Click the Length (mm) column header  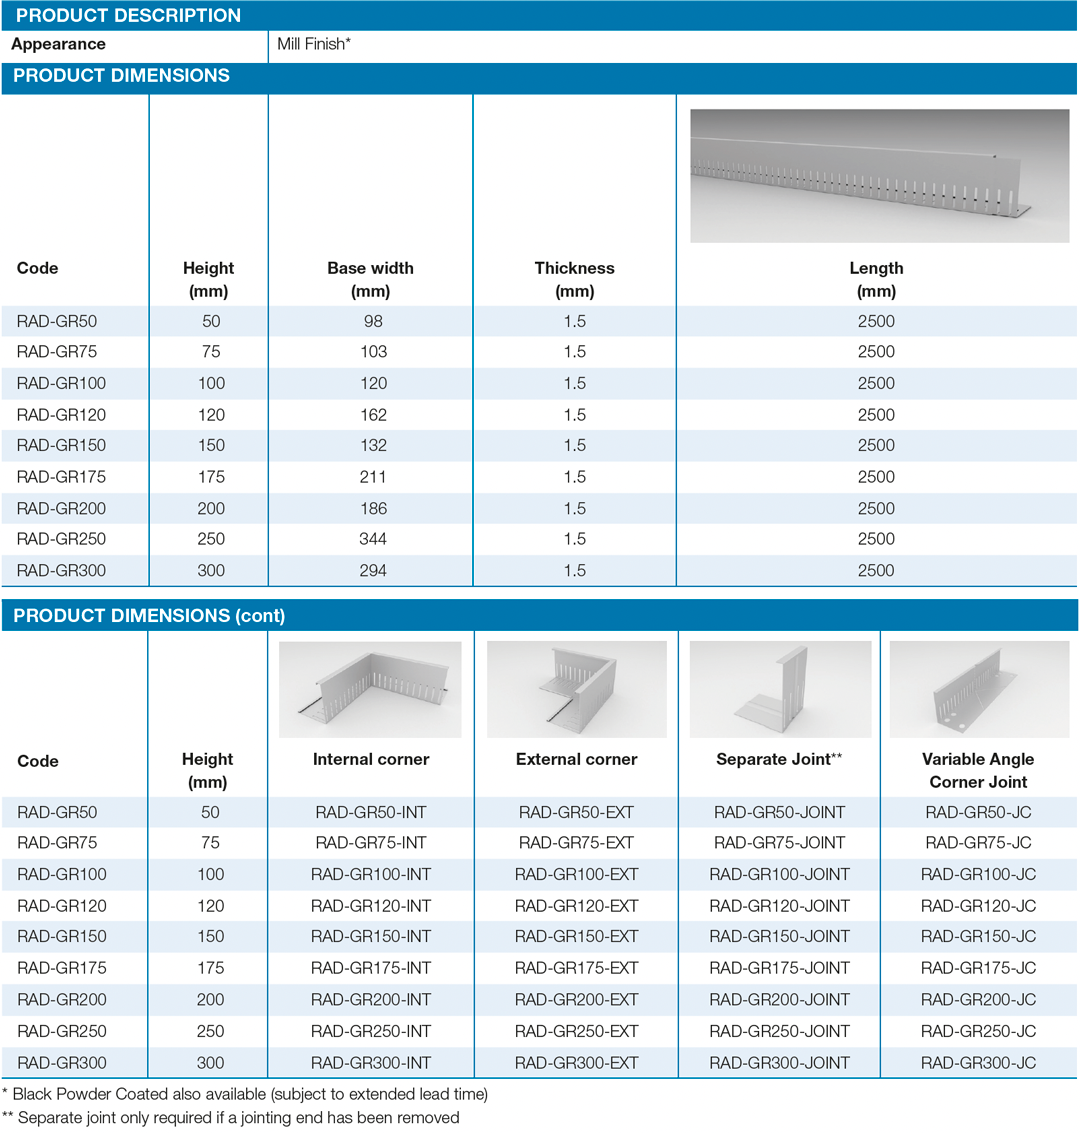click(x=876, y=279)
